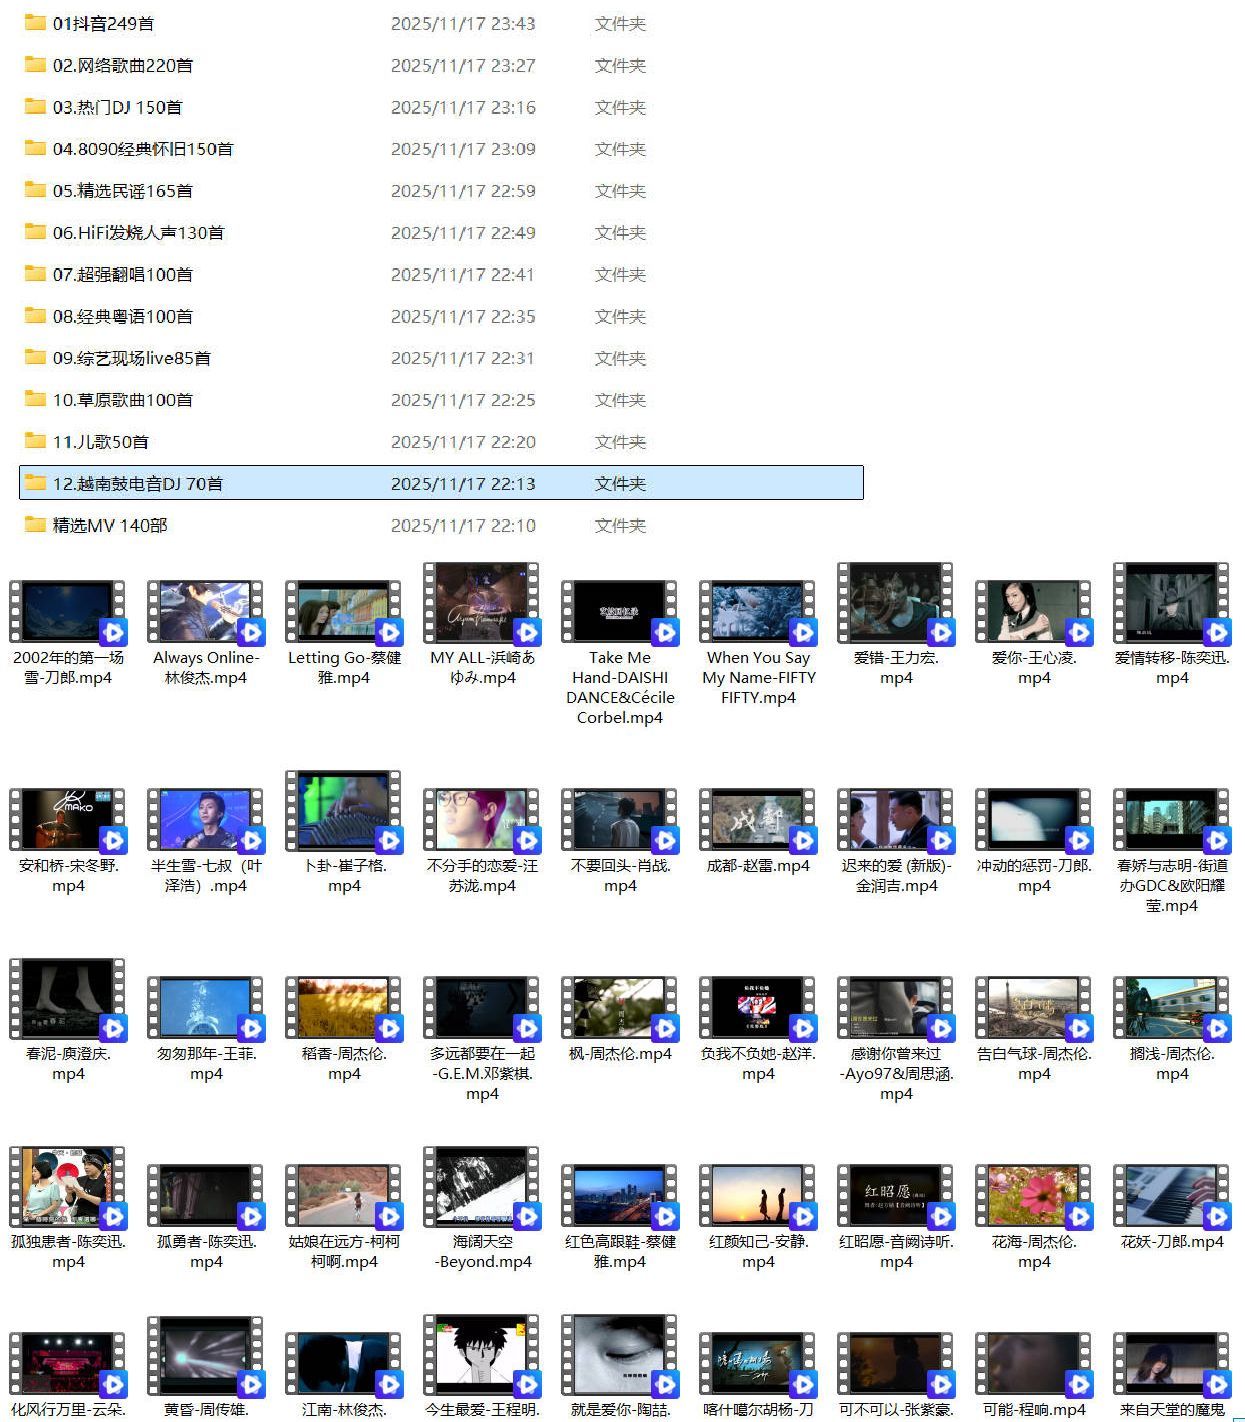Click the 06.HiFi发烧人声130首 folder icon
The width and height of the screenshot is (1245, 1422).
pyautogui.click(x=35, y=232)
